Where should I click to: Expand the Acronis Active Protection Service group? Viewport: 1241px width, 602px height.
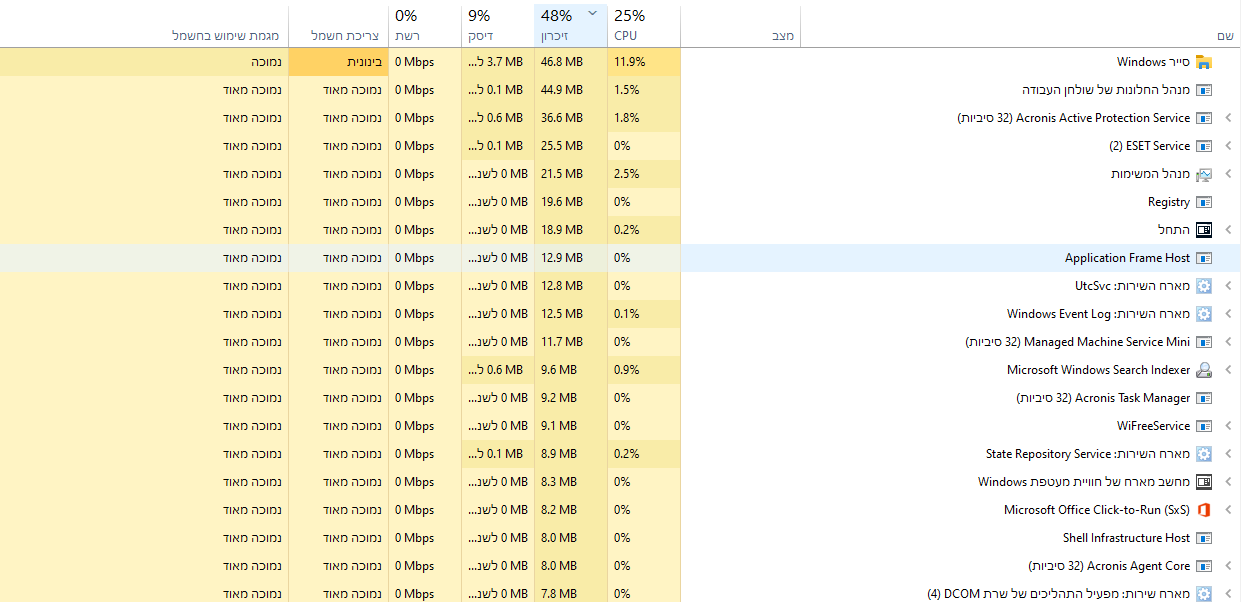[1229, 118]
